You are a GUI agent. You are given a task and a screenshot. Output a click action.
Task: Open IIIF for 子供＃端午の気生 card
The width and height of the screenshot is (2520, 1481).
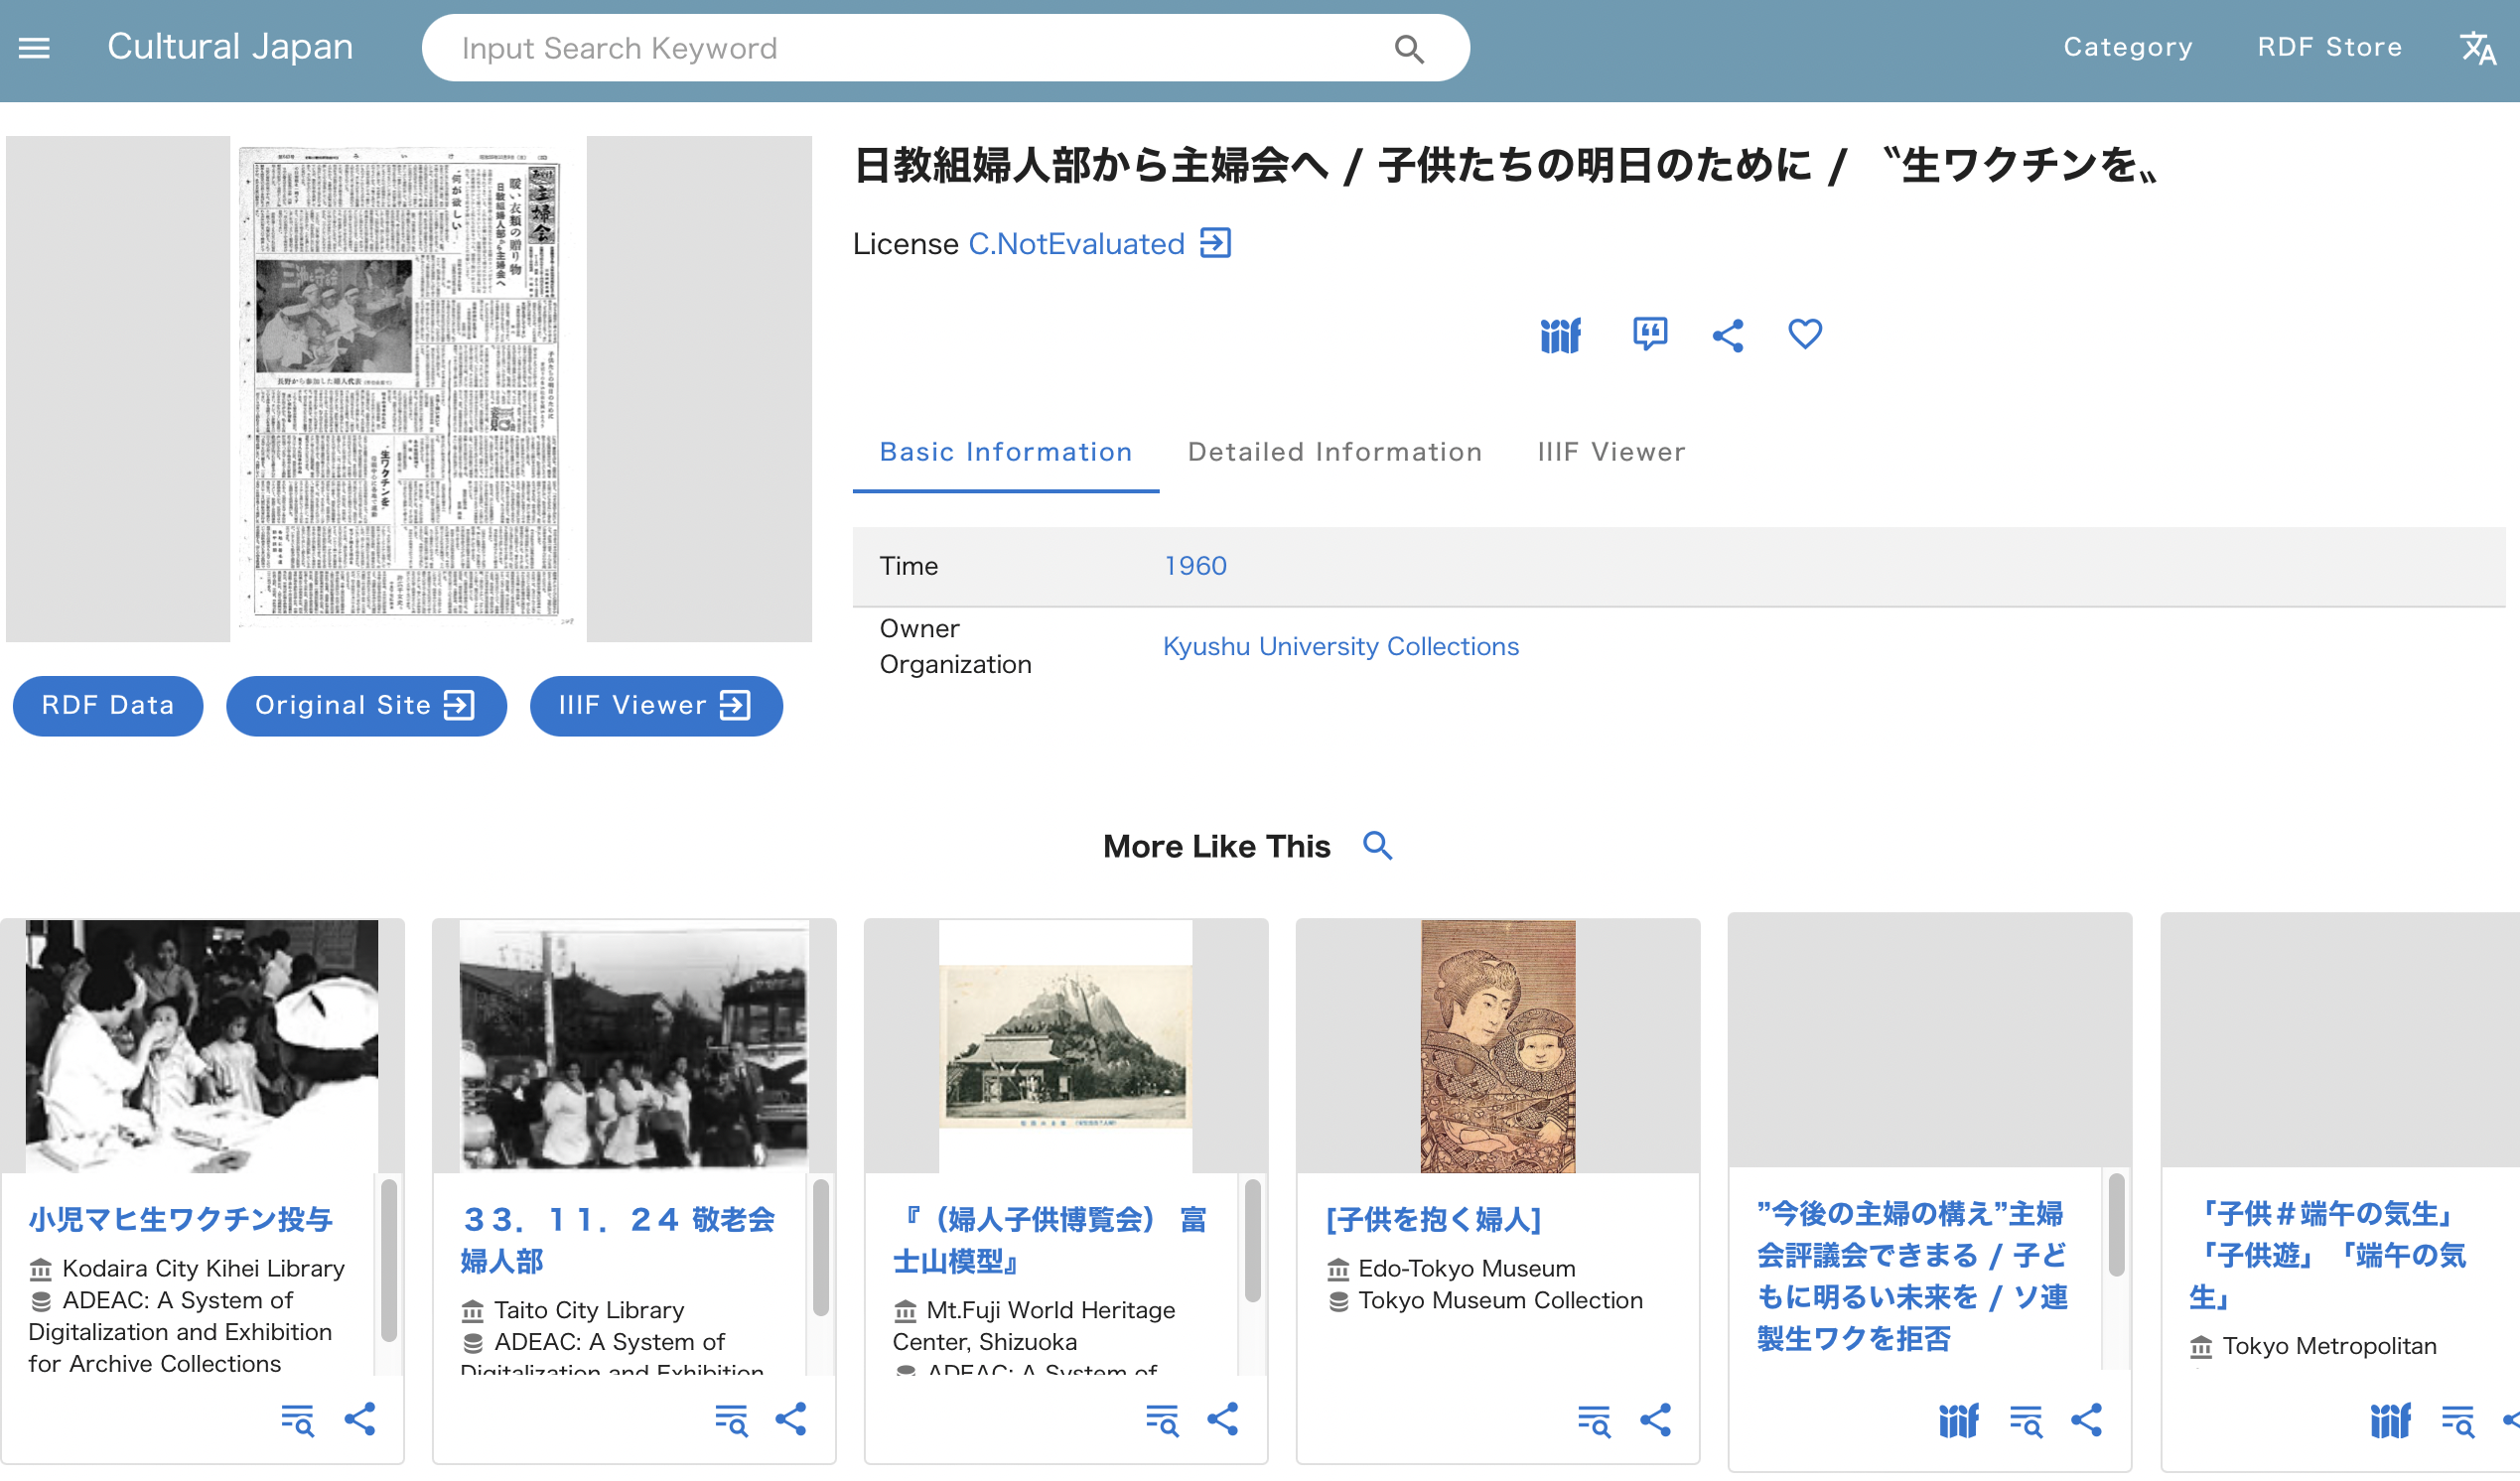click(x=2390, y=1420)
